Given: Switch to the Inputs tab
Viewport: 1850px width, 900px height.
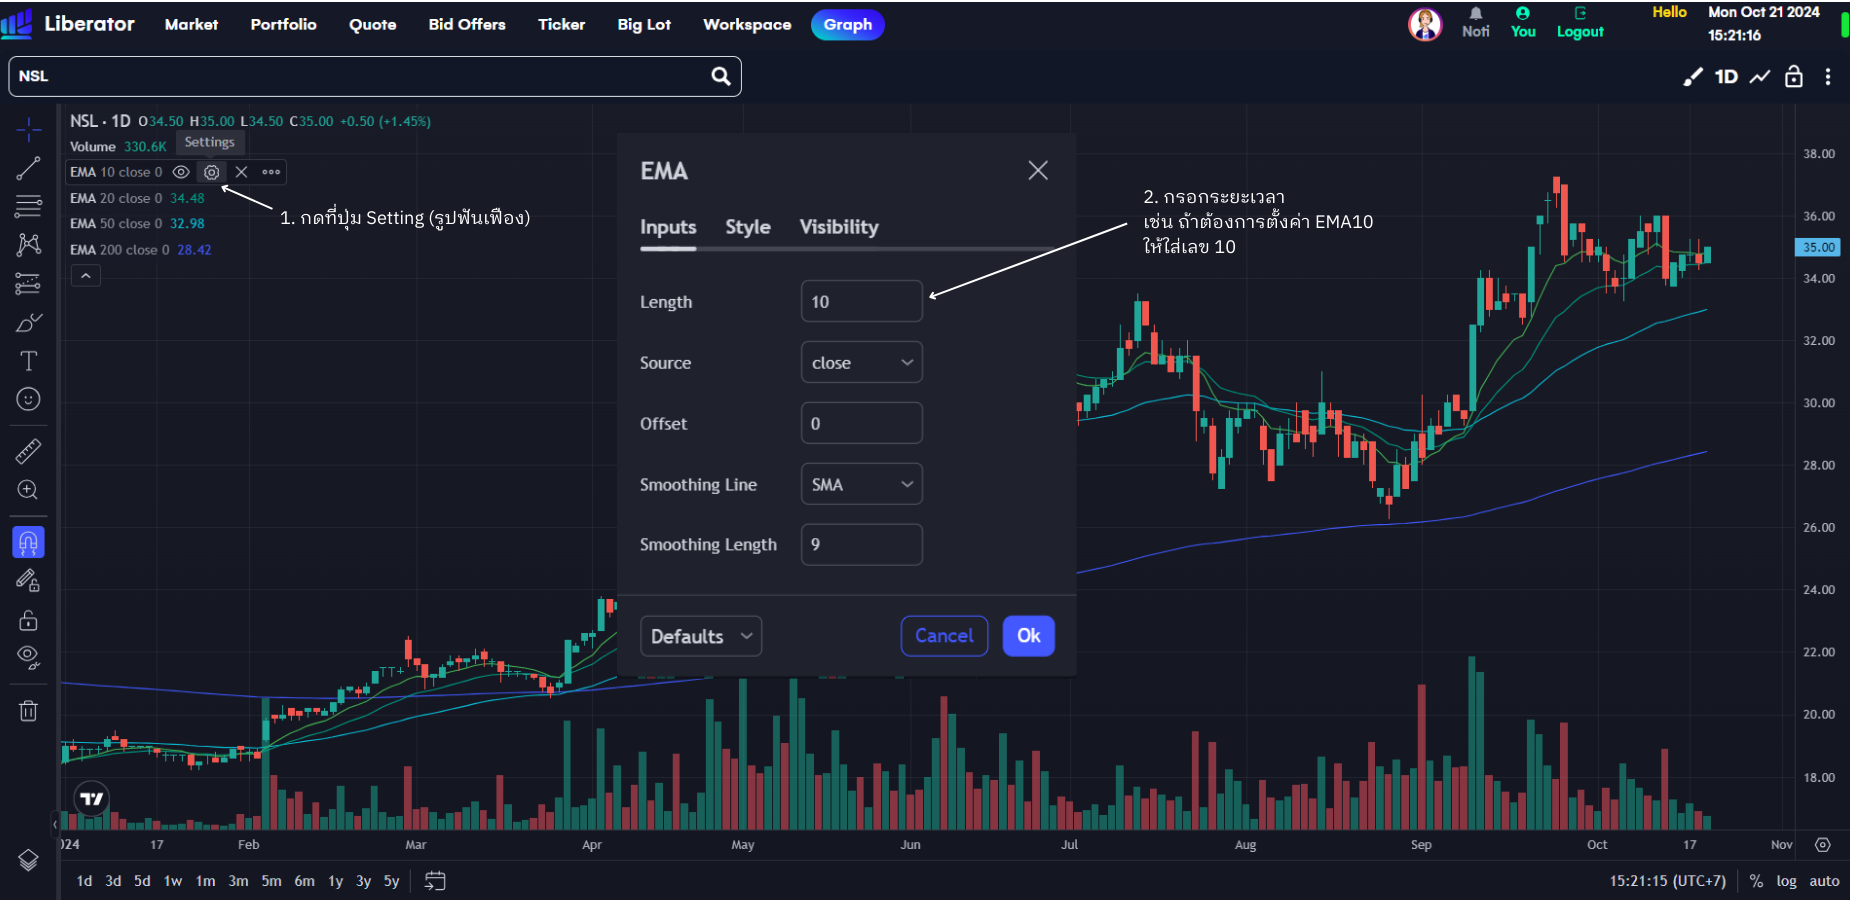Looking at the screenshot, I should (x=668, y=227).
